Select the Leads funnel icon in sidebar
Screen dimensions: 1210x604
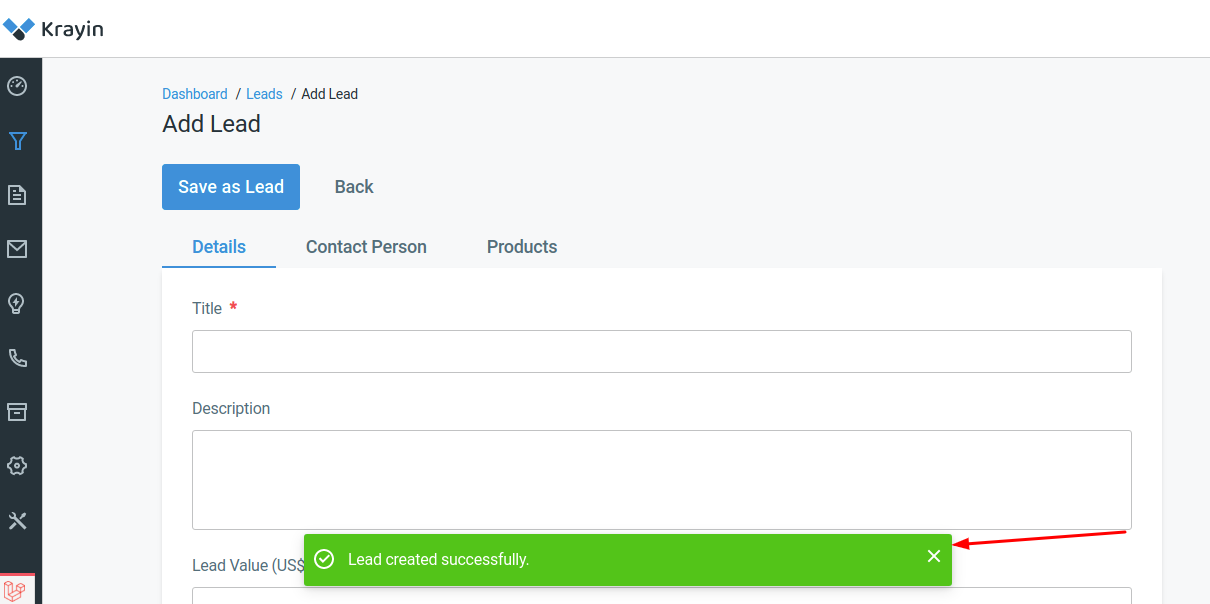click(18, 141)
